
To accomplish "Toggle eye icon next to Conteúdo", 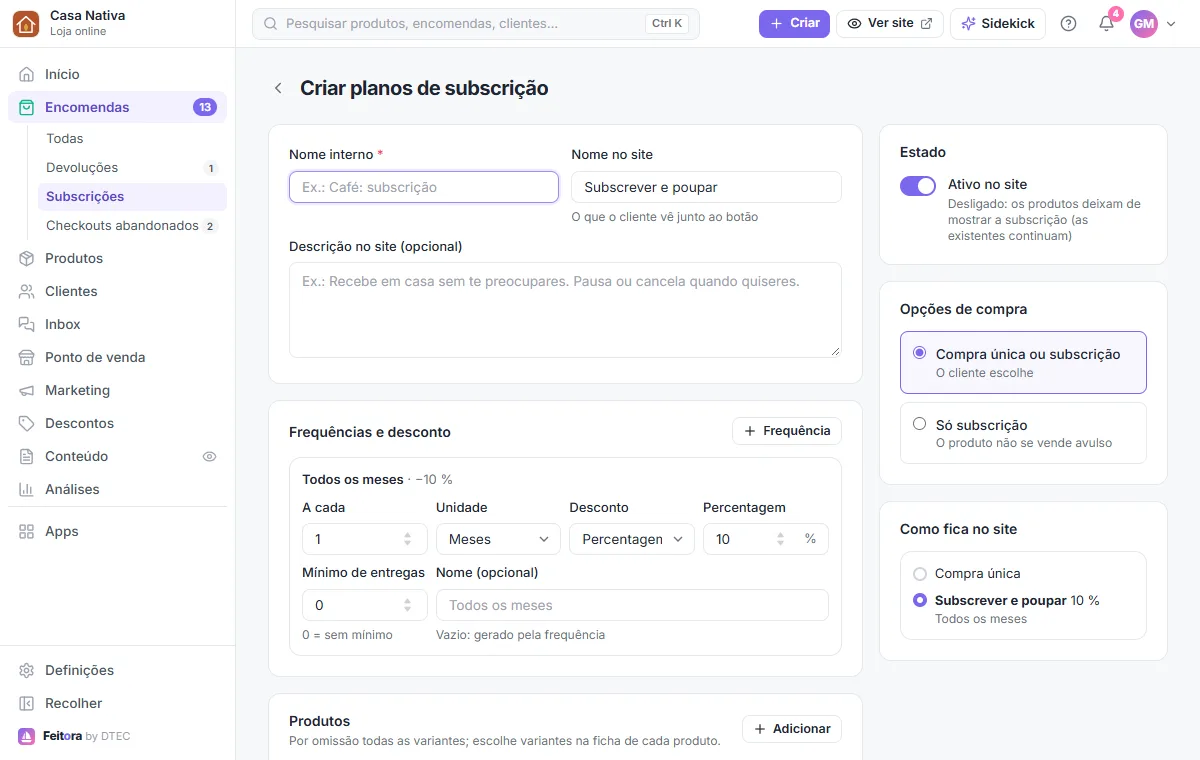I will click(209, 457).
